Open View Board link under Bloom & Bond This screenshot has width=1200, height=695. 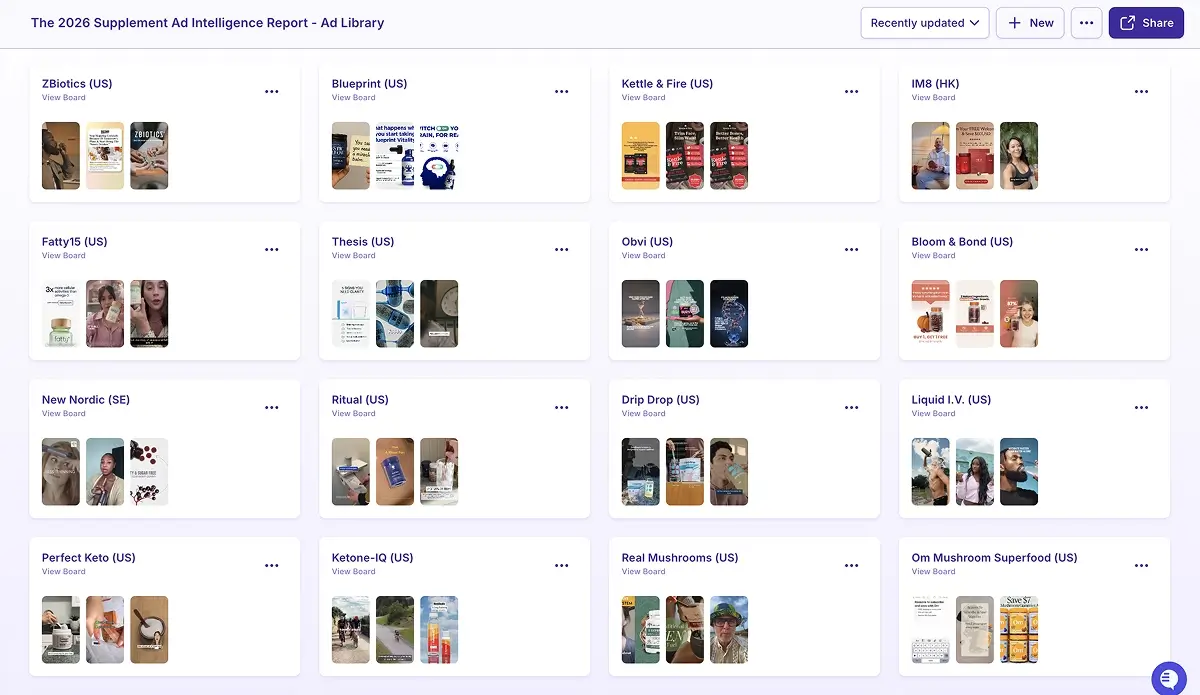(934, 256)
